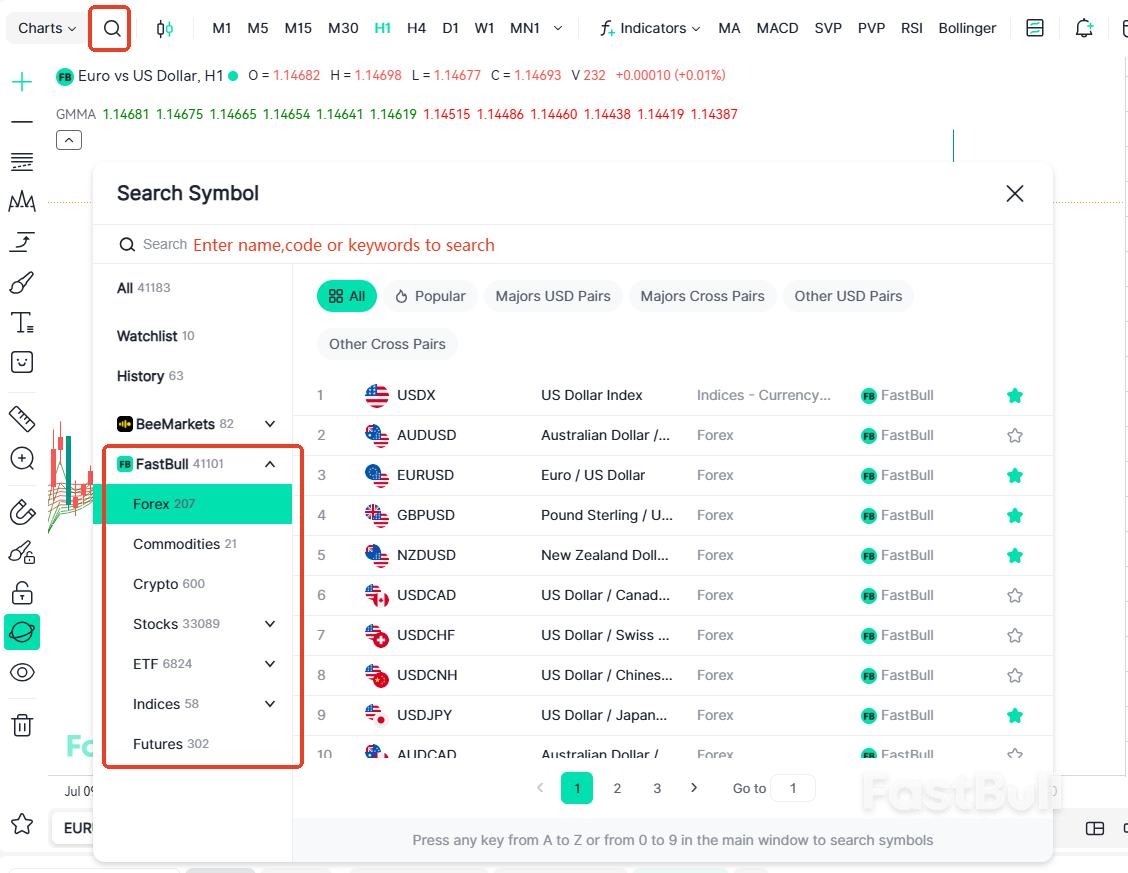This screenshot has width=1128, height=873.
Task: Select the horizontal line drawing tool
Action: pyautogui.click(x=22, y=122)
